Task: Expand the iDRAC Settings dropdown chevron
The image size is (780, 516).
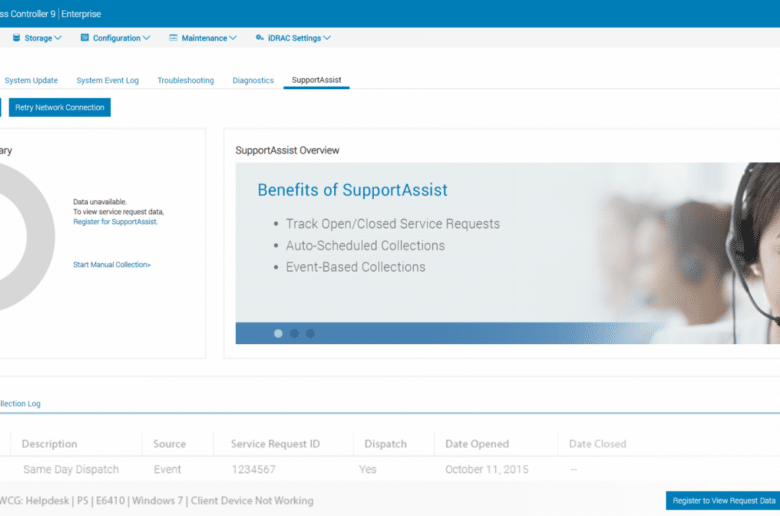Action: click(327, 38)
